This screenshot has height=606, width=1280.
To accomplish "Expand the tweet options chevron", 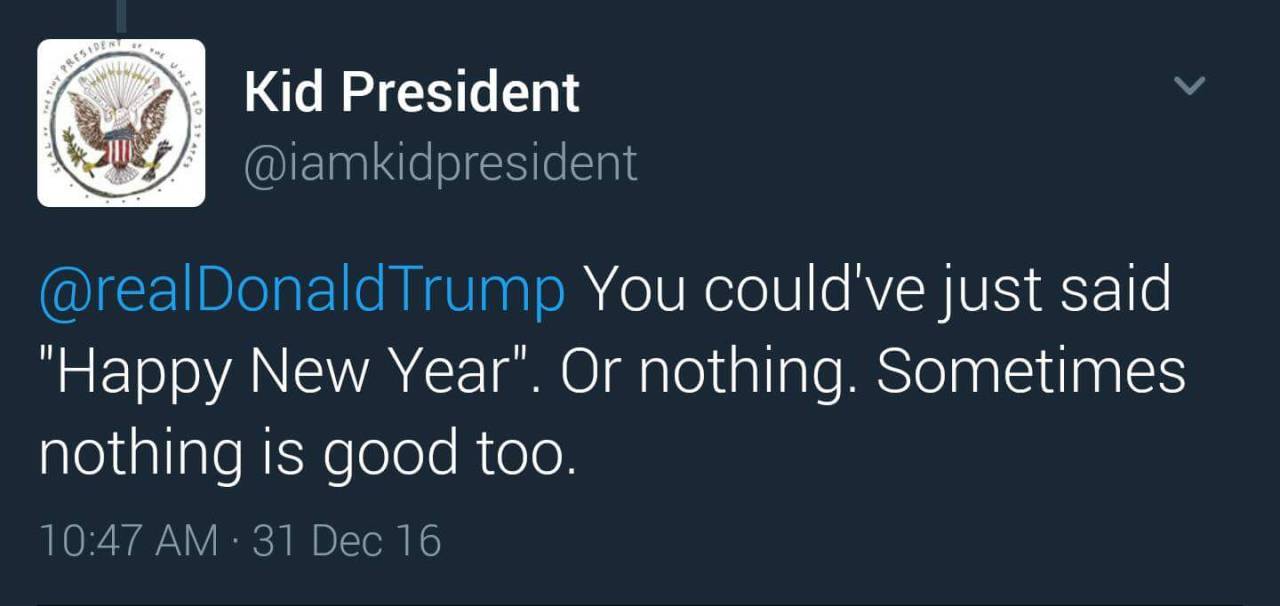I will click(1189, 86).
